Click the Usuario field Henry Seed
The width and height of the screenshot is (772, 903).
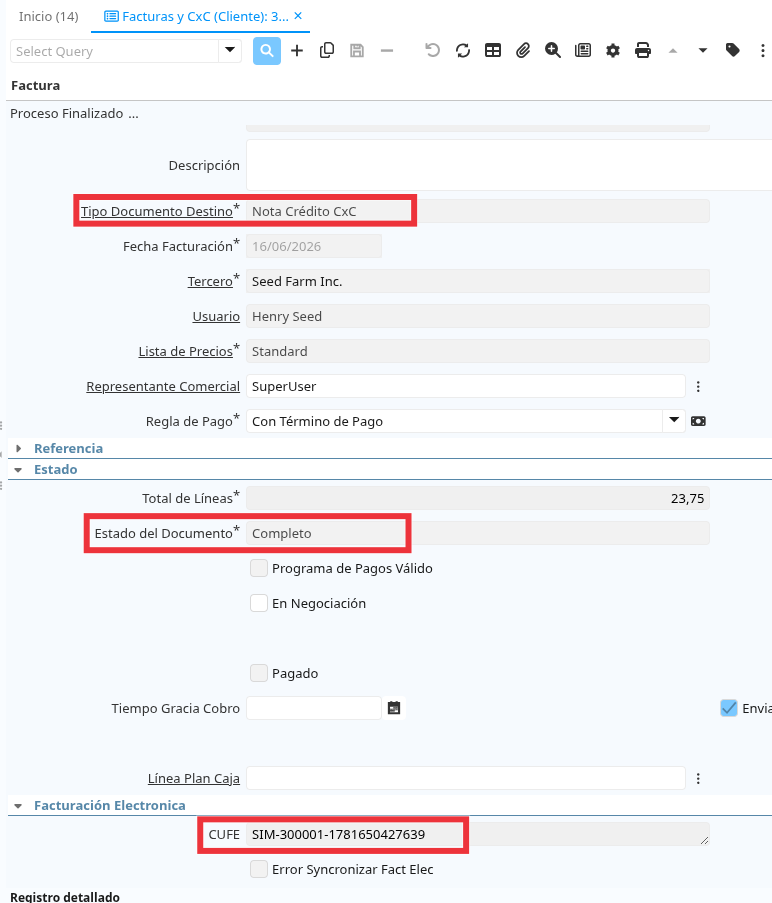tap(478, 316)
